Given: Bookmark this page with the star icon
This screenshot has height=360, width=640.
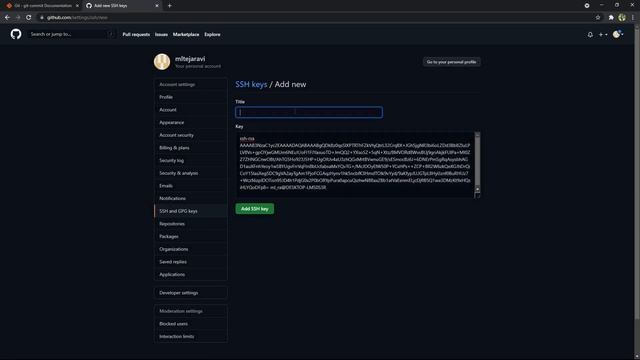Looking at the screenshot, I should tap(598, 18).
